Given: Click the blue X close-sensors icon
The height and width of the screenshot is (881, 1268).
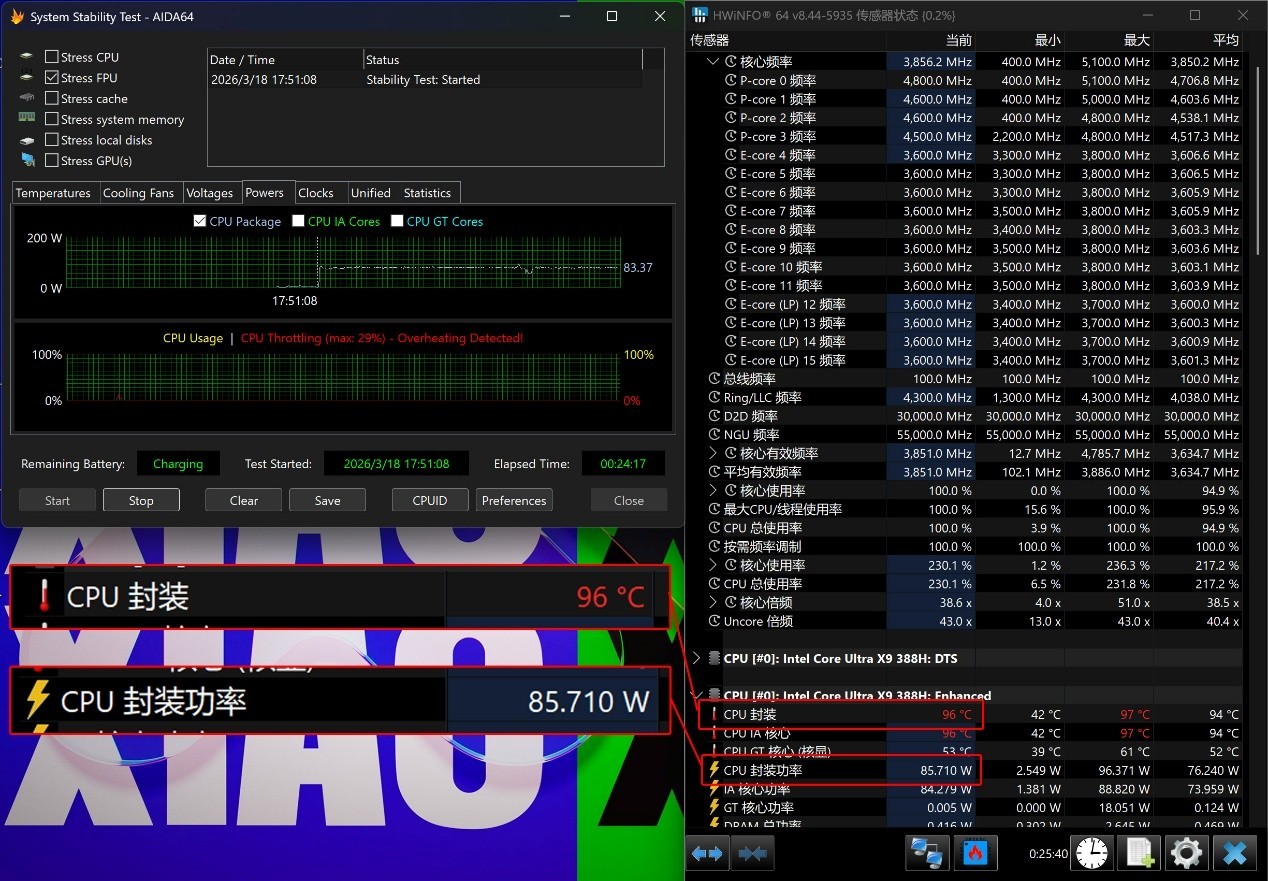Looking at the screenshot, I should coord(1235,853).
